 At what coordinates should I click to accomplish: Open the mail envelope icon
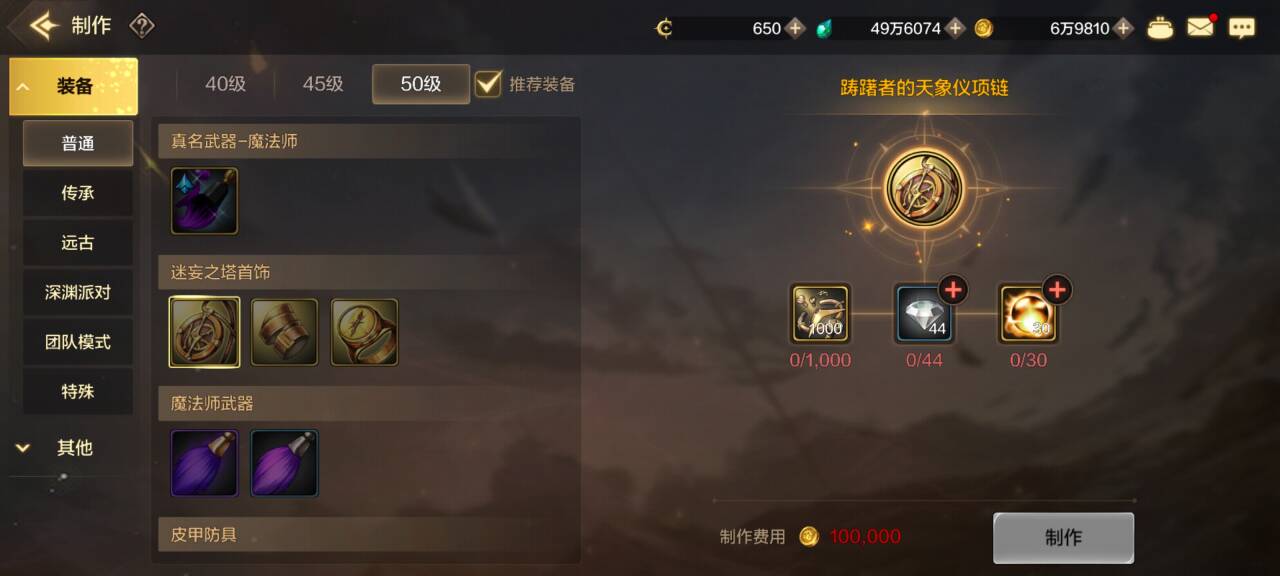(1200, 28)
